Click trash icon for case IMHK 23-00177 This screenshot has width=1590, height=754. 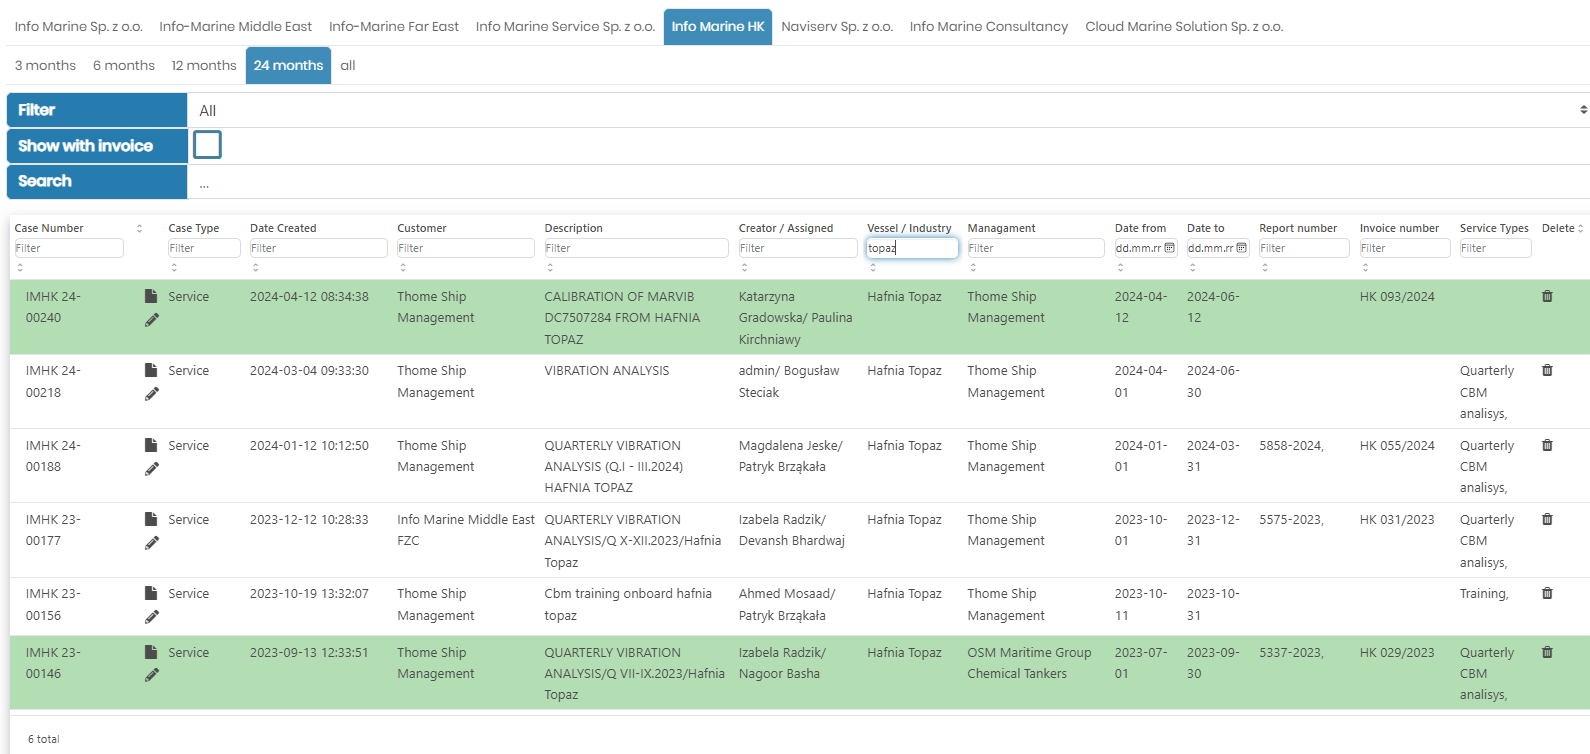1547,519
